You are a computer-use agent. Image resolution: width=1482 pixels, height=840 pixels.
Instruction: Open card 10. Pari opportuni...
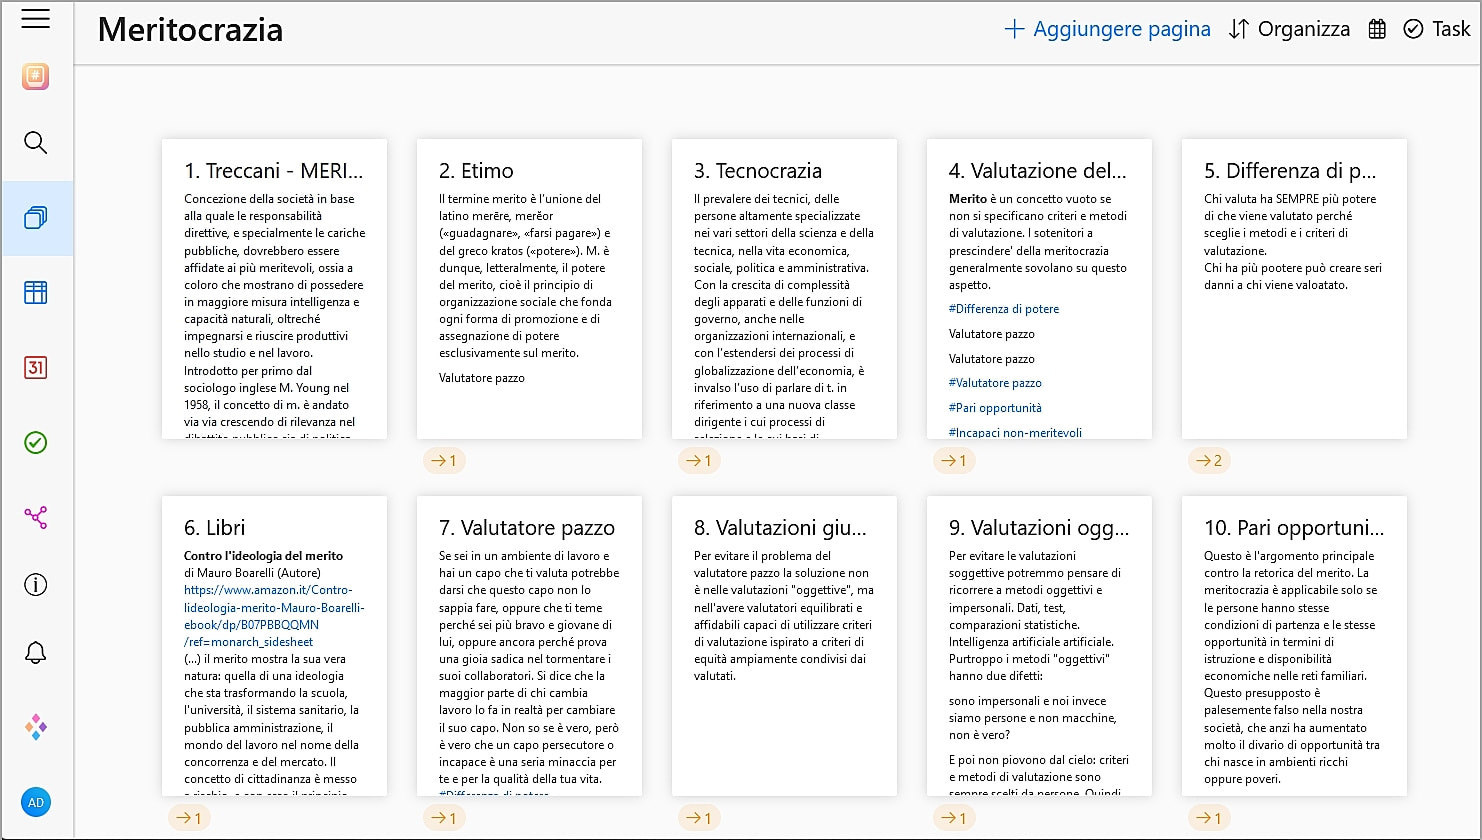coord(1294,646)
